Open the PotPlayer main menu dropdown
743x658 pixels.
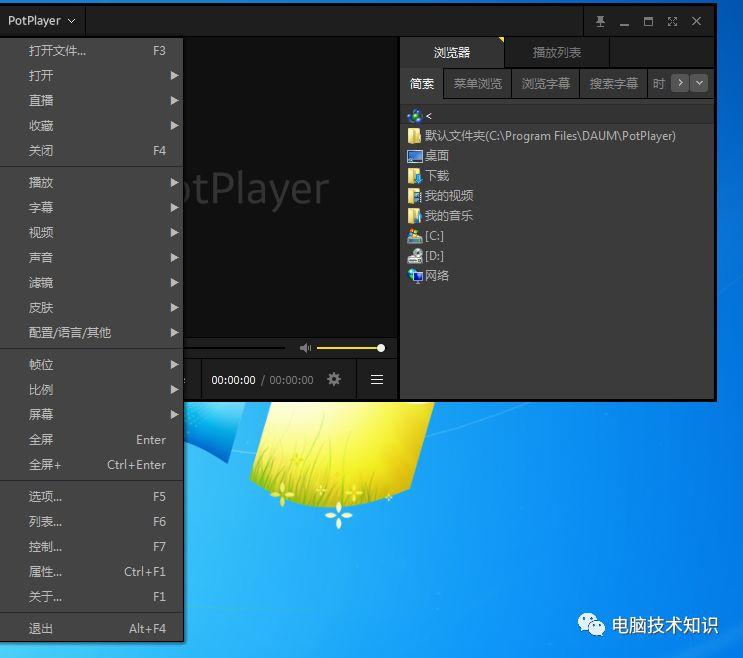point(42,21)
